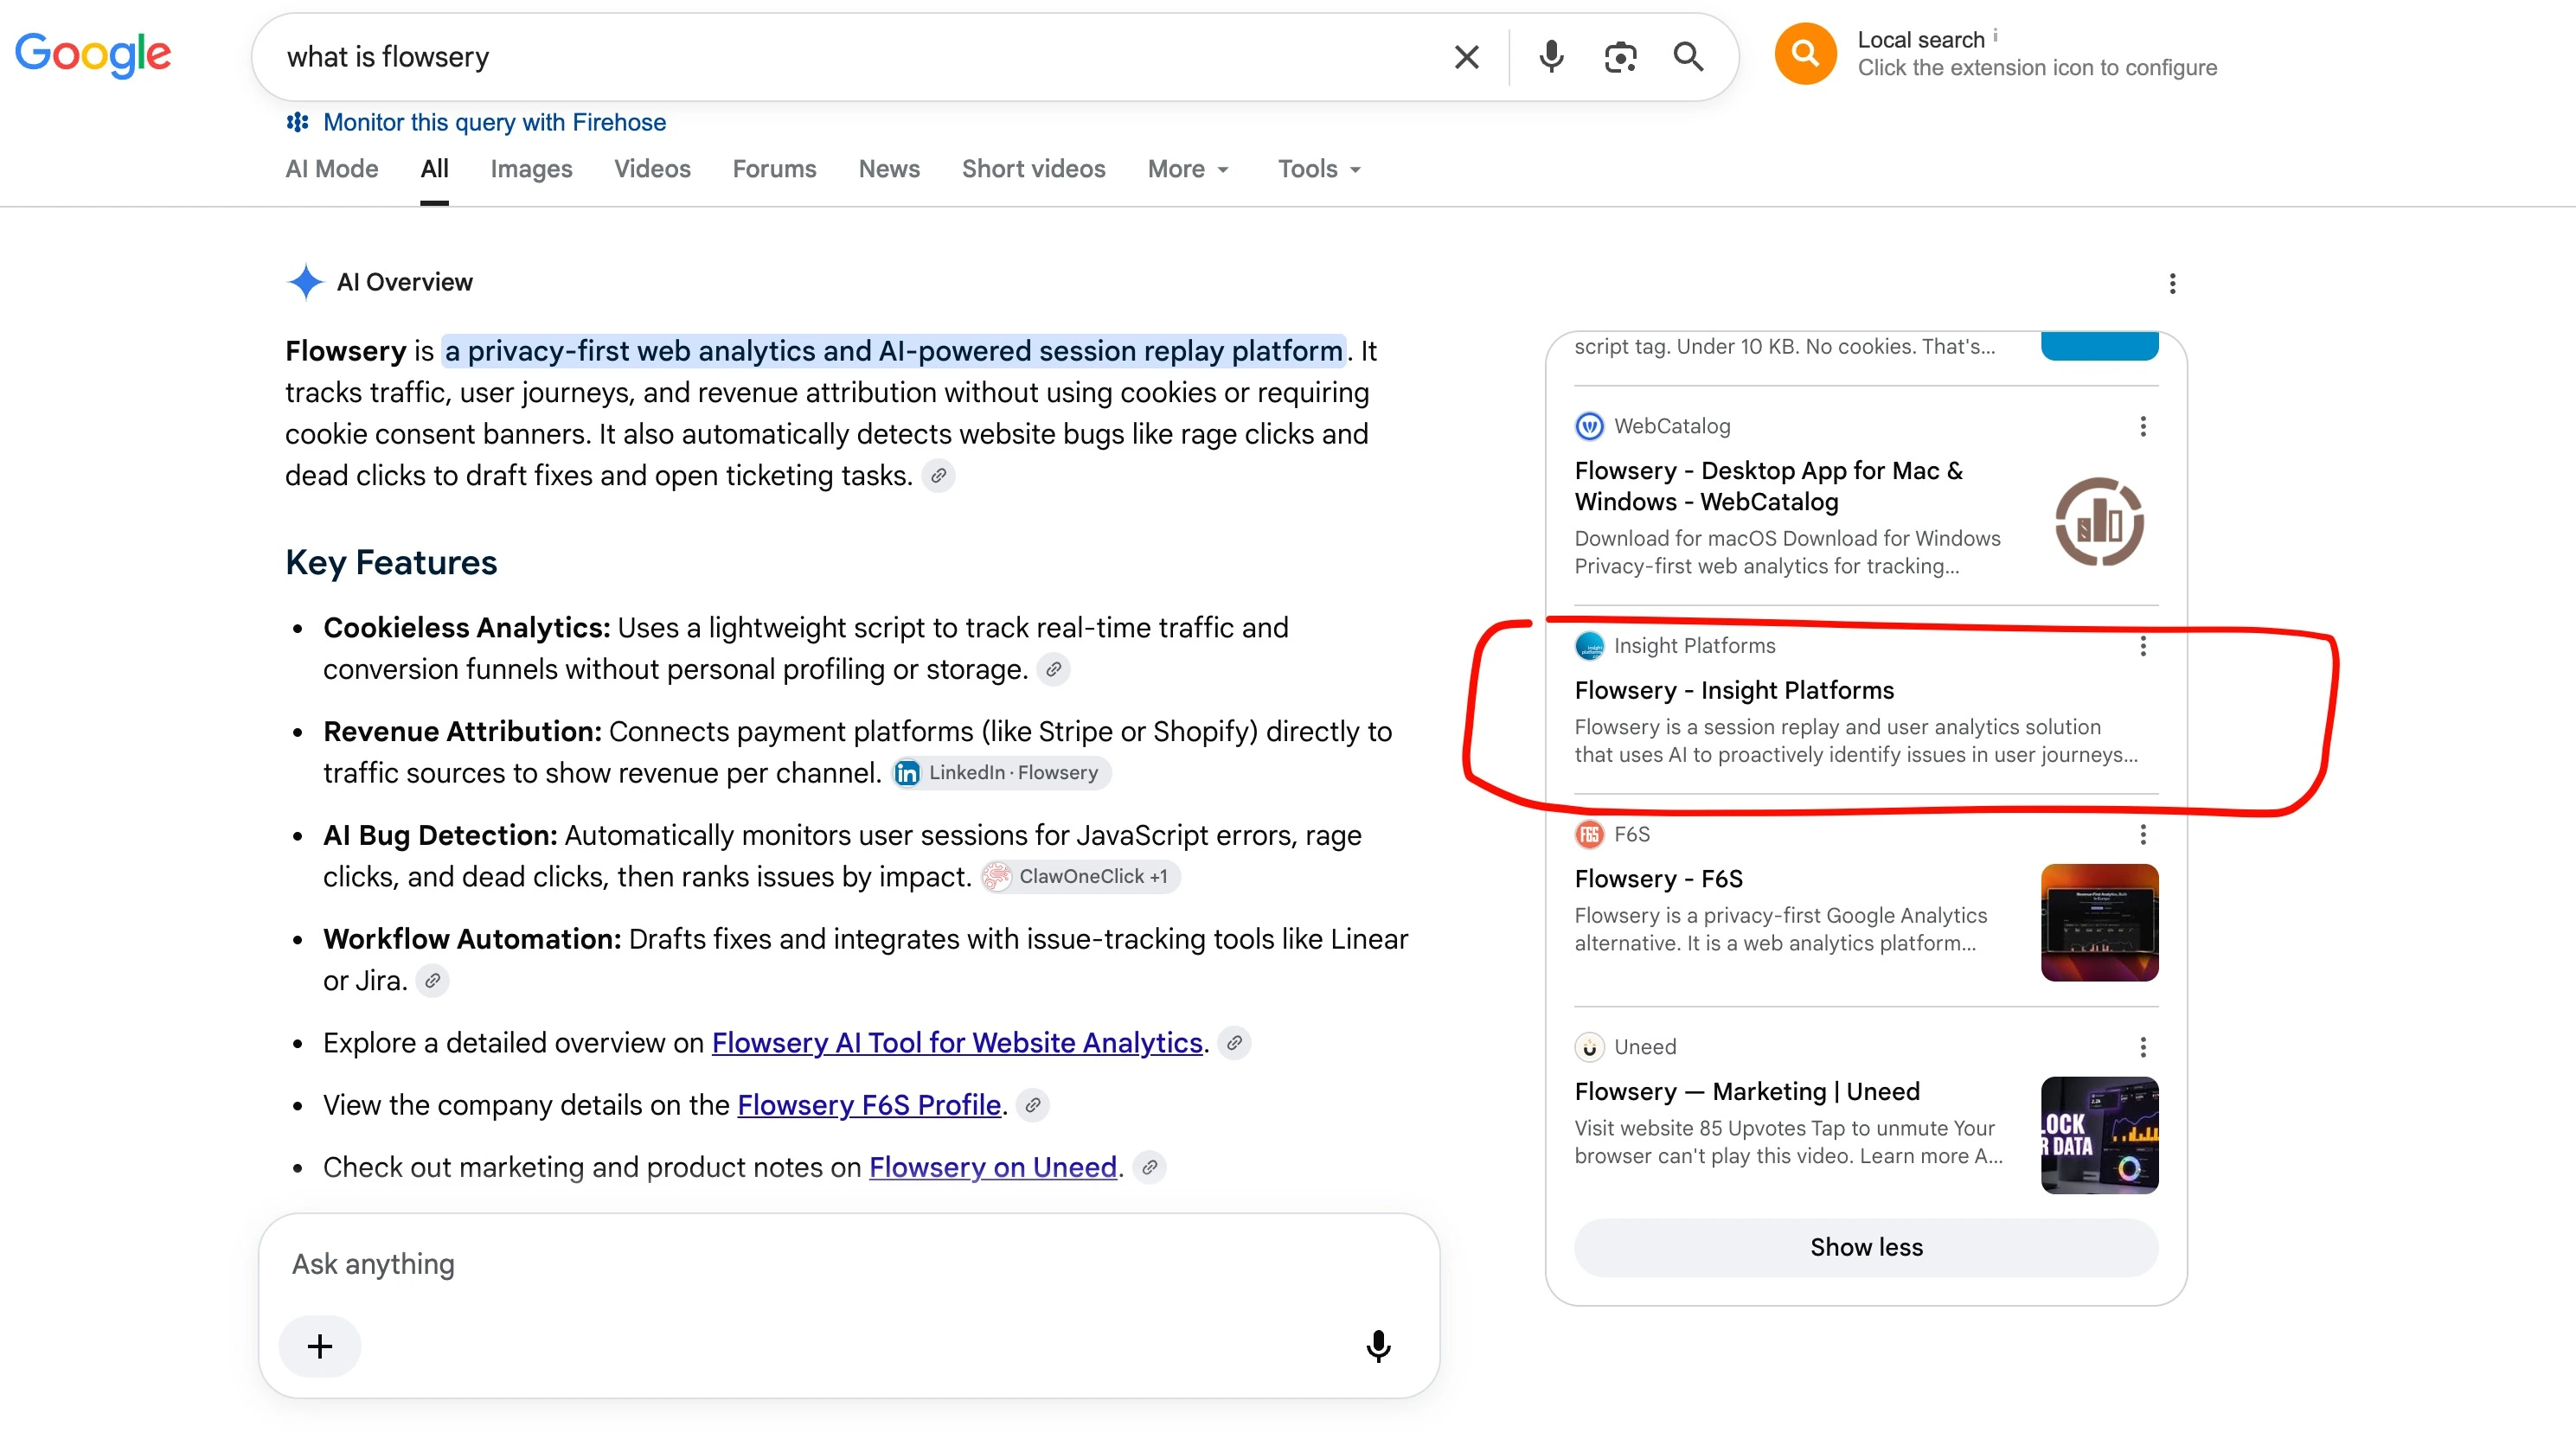Open F6S result options menu
The image size is (2576, 1439).
2142,835
